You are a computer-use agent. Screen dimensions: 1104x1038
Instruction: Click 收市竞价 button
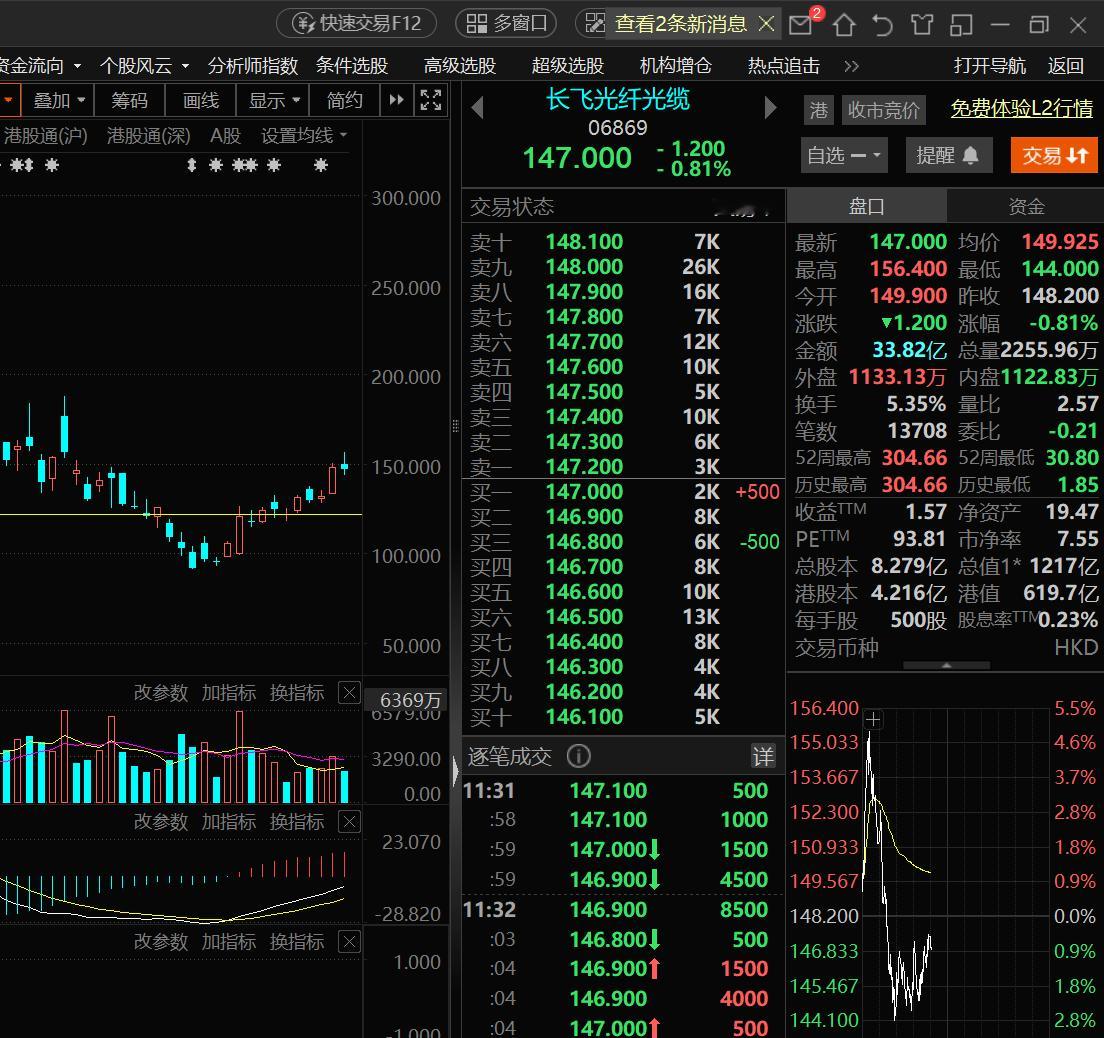point(884,110)
